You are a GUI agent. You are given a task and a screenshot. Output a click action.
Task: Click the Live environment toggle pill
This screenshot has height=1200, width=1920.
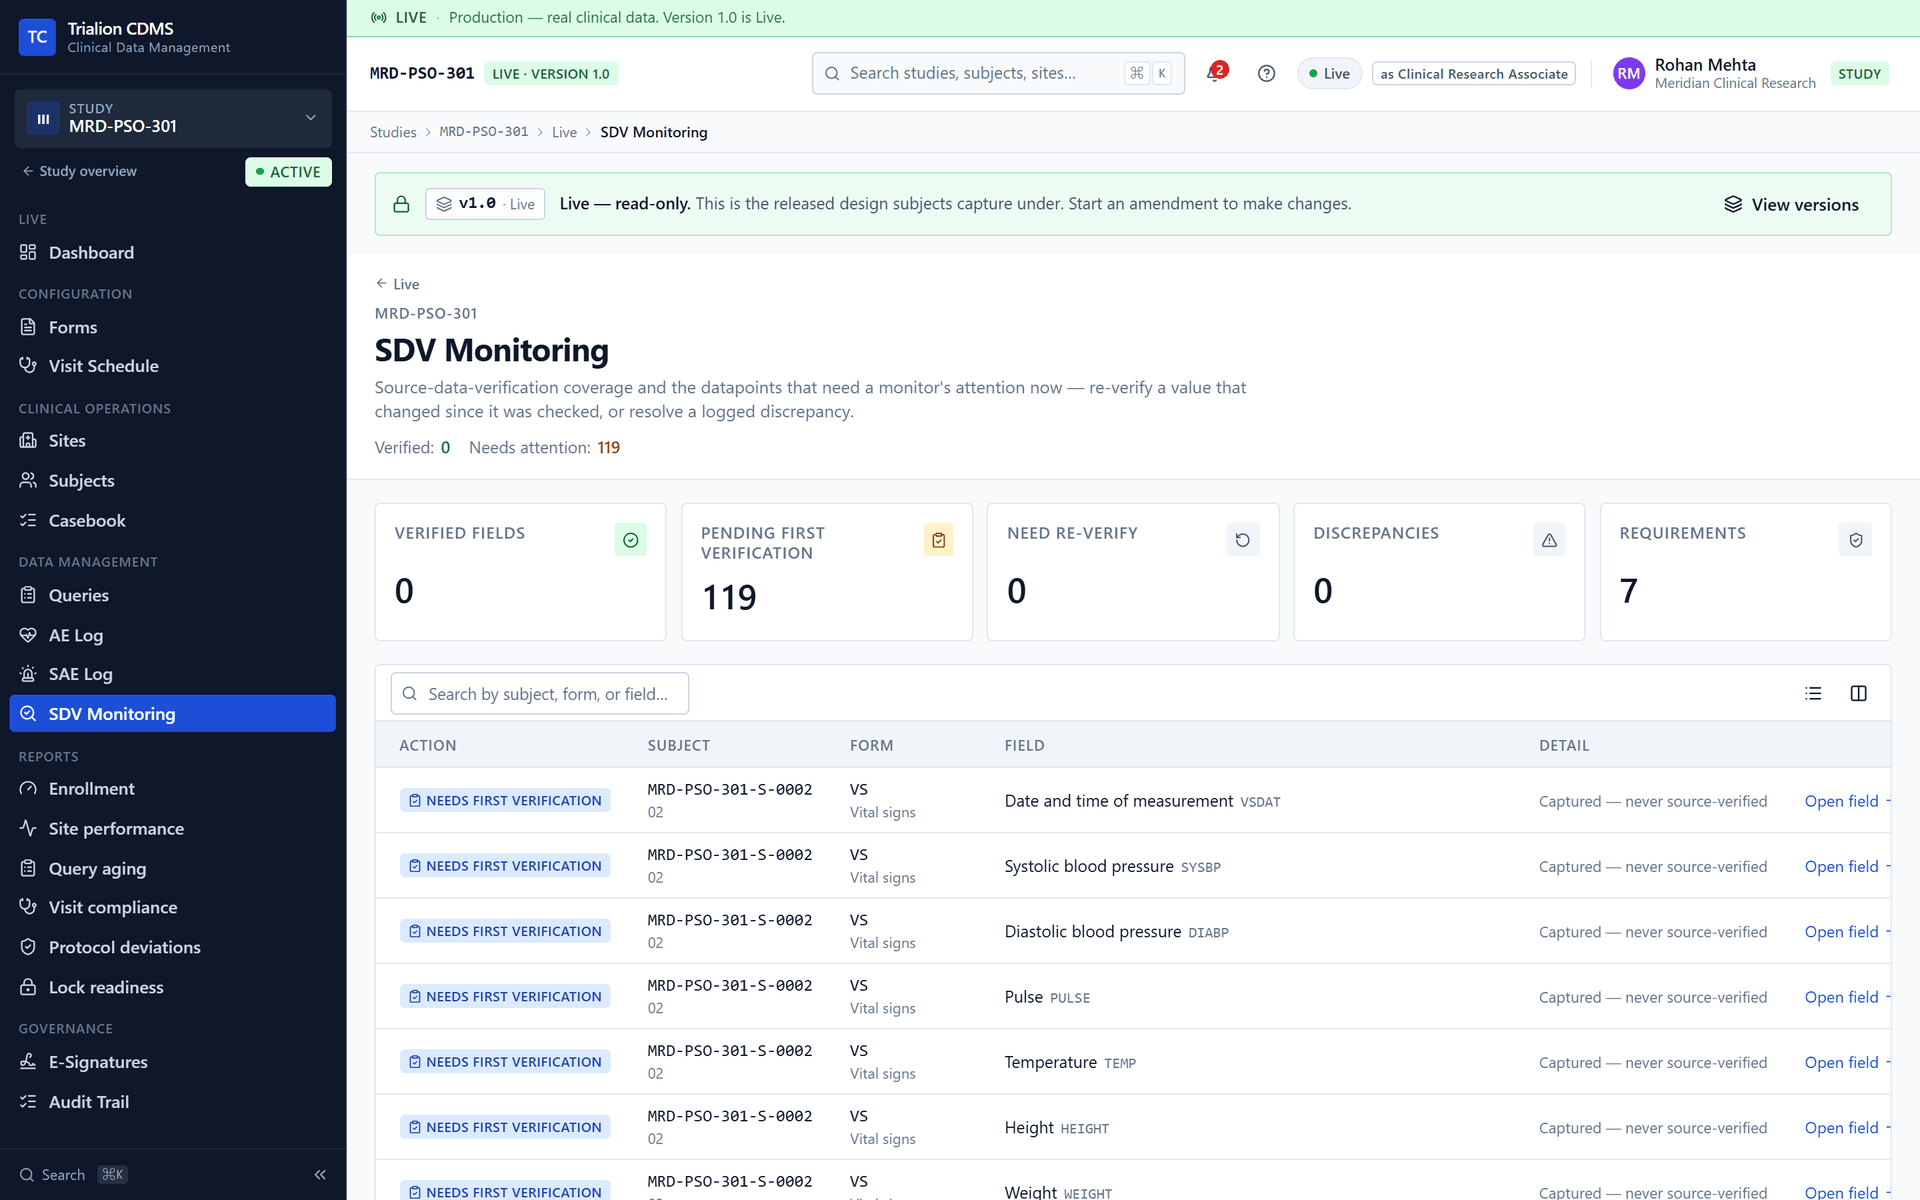tap(1329, 74)
